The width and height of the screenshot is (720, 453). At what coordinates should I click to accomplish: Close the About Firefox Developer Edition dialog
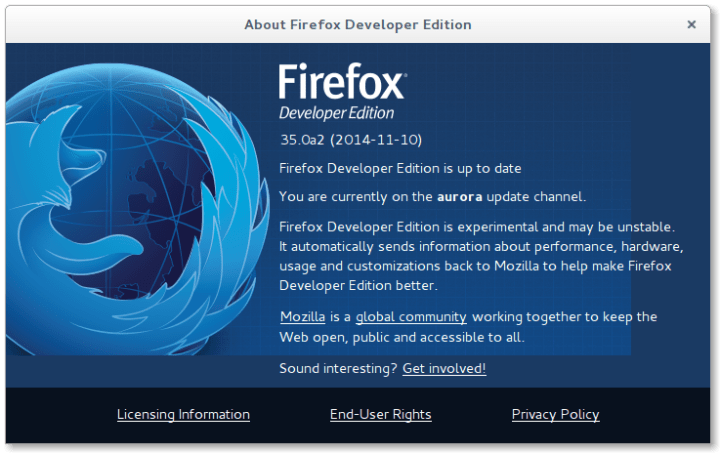pyautogui.click(x=691, y=24)
